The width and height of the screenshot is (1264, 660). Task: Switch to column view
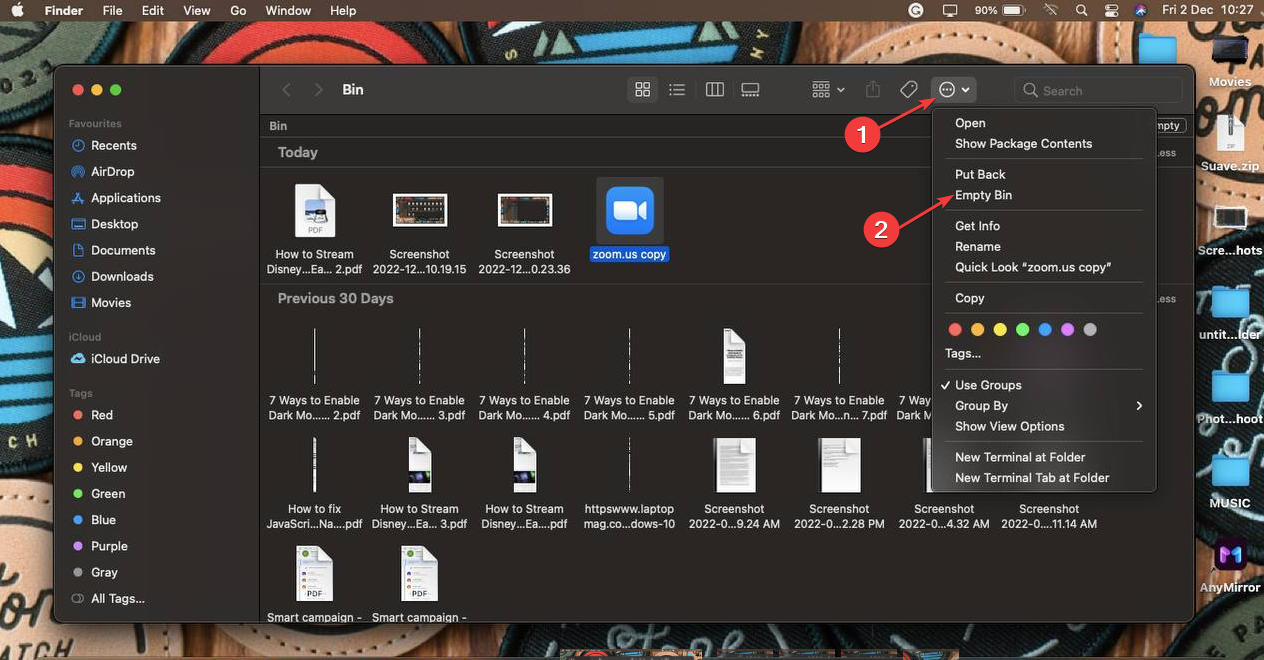(x=714, y=89)
